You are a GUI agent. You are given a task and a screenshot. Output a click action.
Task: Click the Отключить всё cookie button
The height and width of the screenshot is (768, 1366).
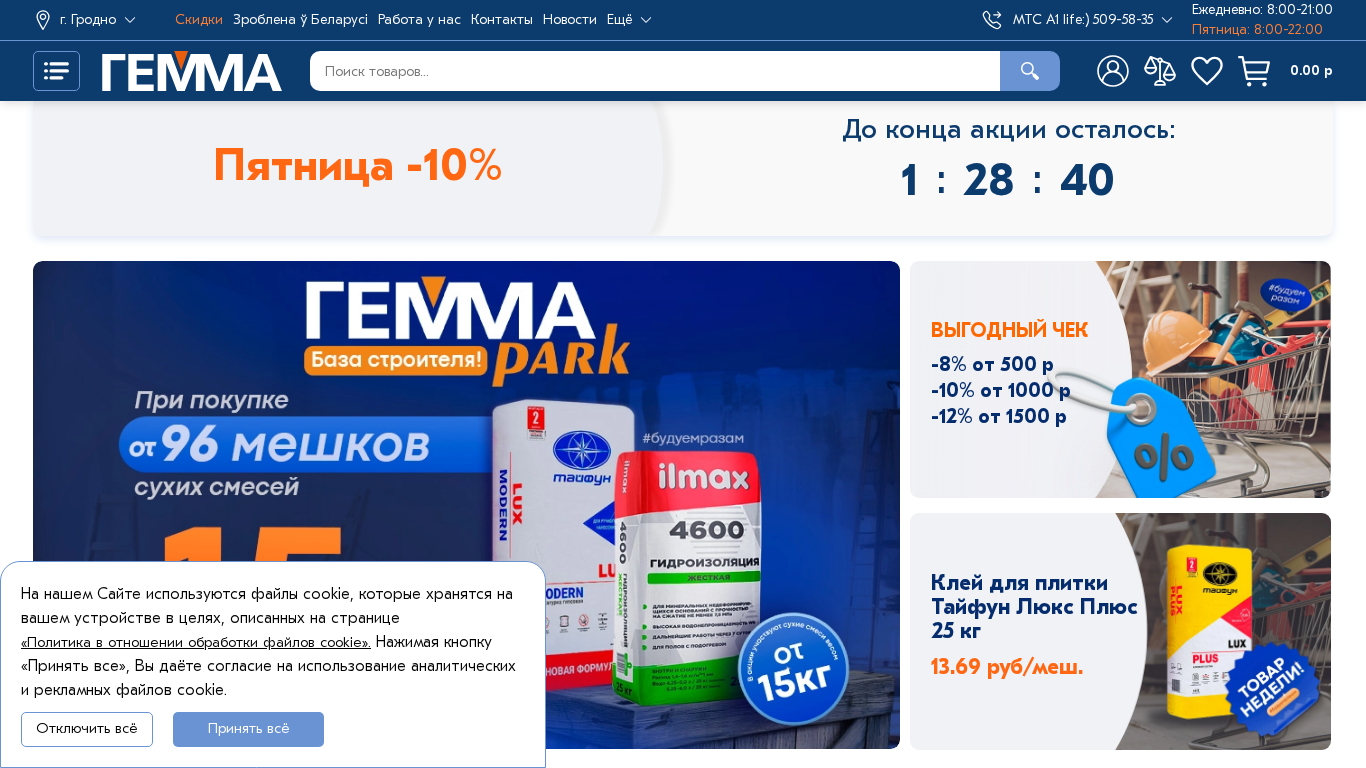coord(87,729)
